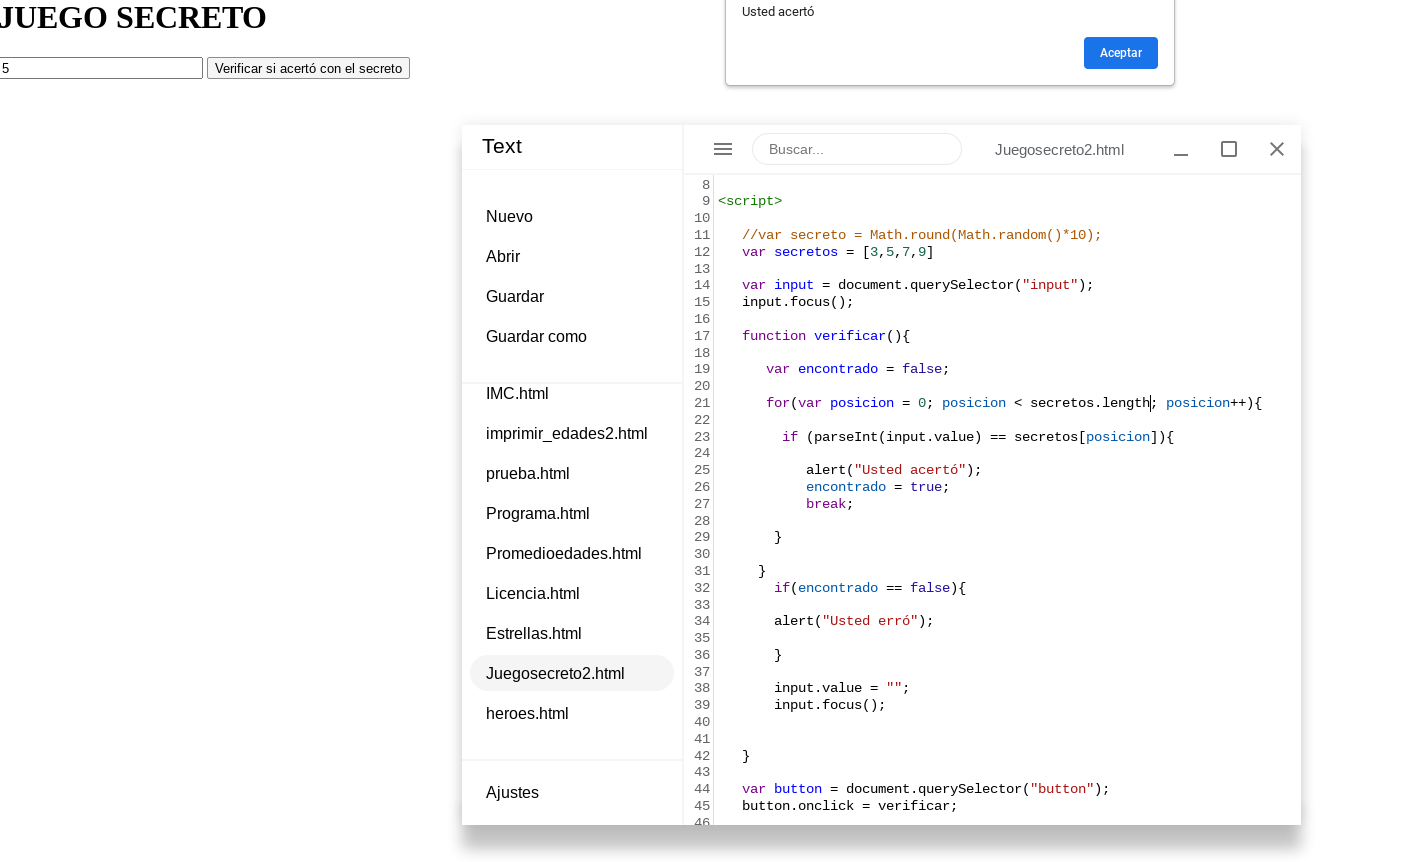This screenshot has width=1415, height=862.
Task: Open heroes.html from the file list
Action: (527, 713)
